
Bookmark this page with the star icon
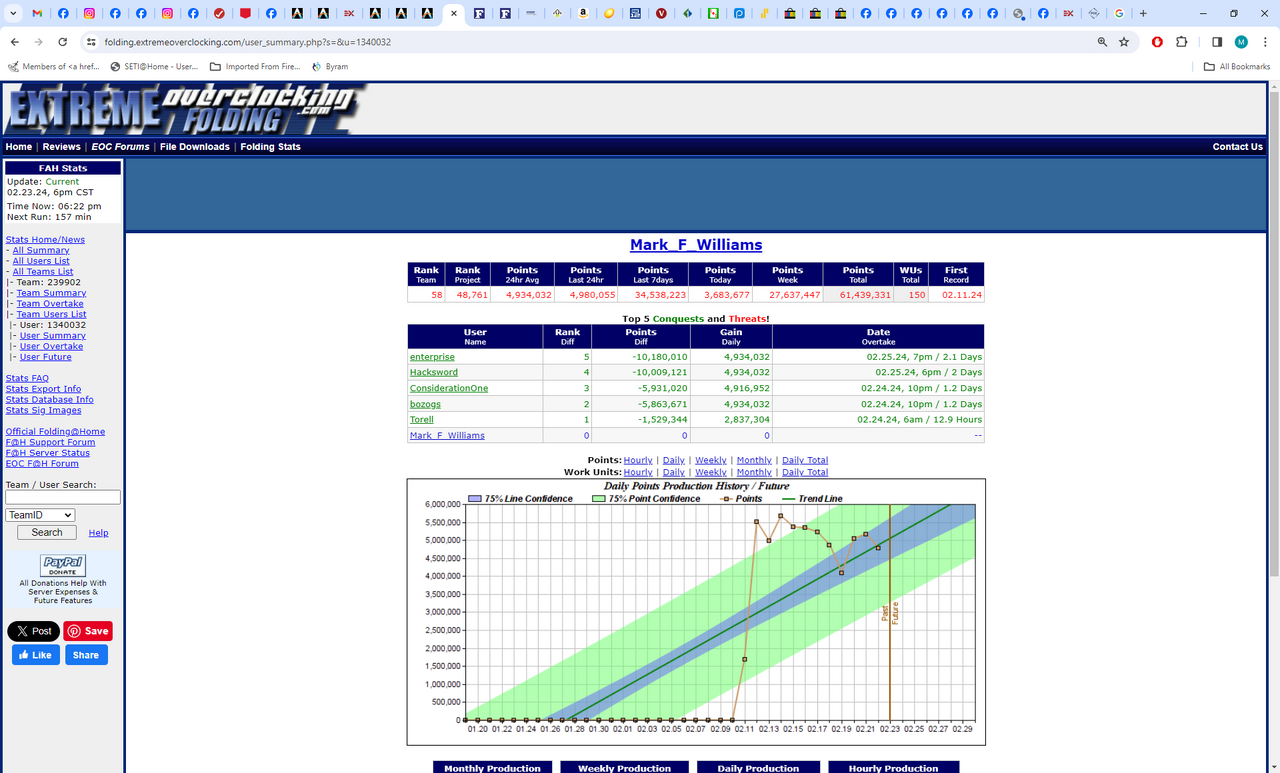click(1124, 42)
